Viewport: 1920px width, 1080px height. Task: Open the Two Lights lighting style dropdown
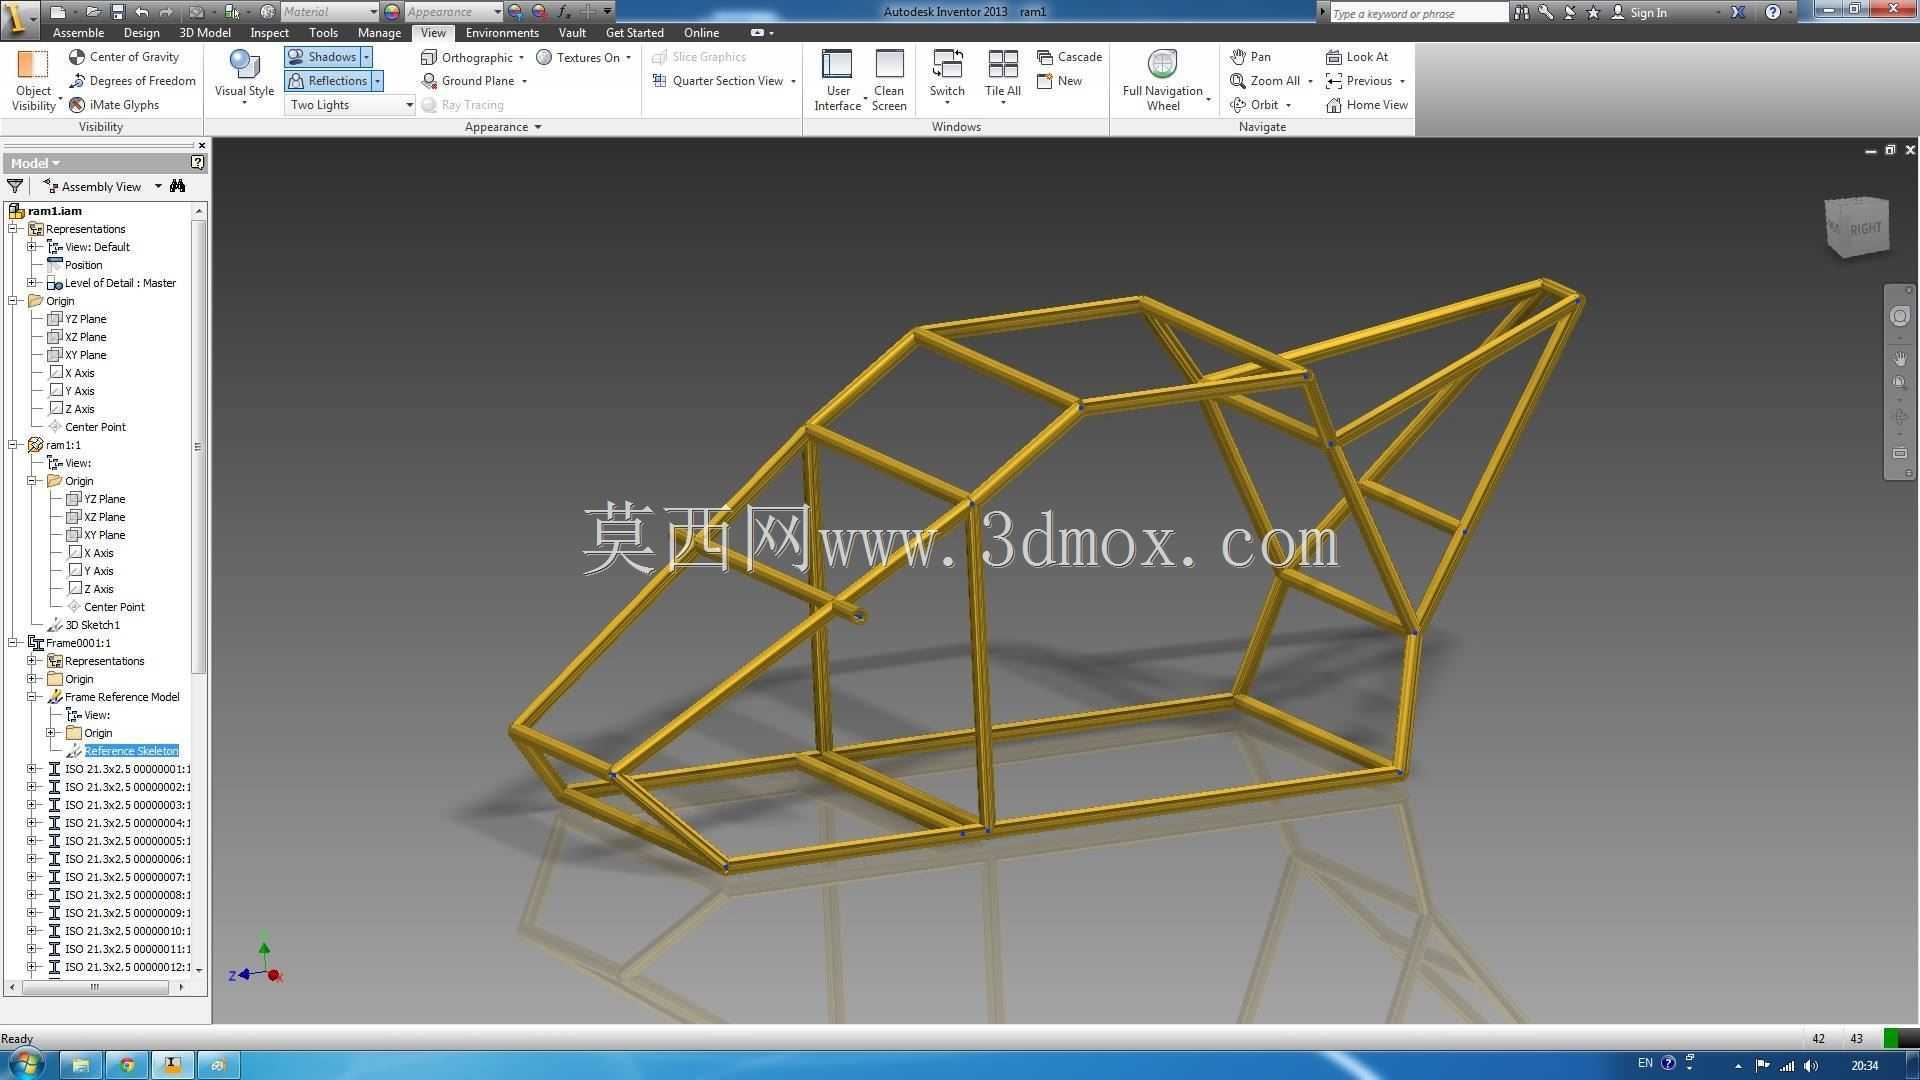(x=350, y=105)
